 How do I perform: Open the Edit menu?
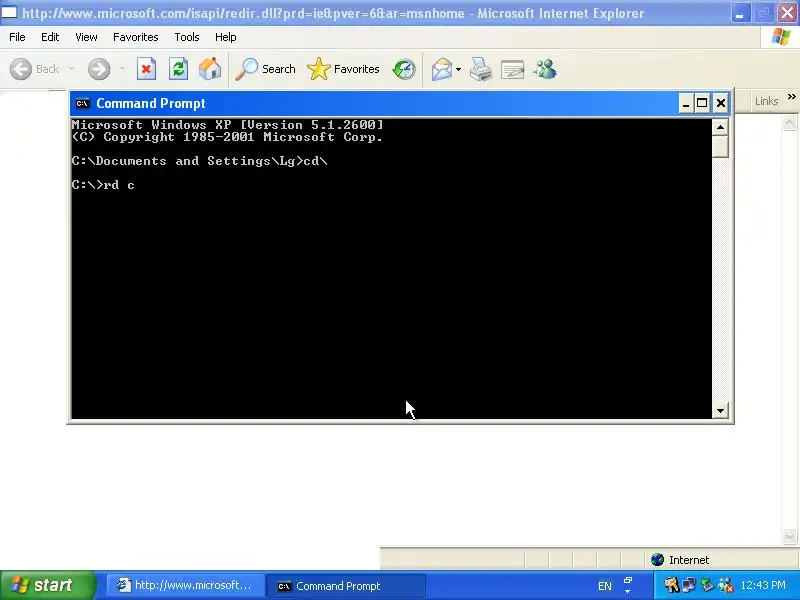[x=50, y=37]
